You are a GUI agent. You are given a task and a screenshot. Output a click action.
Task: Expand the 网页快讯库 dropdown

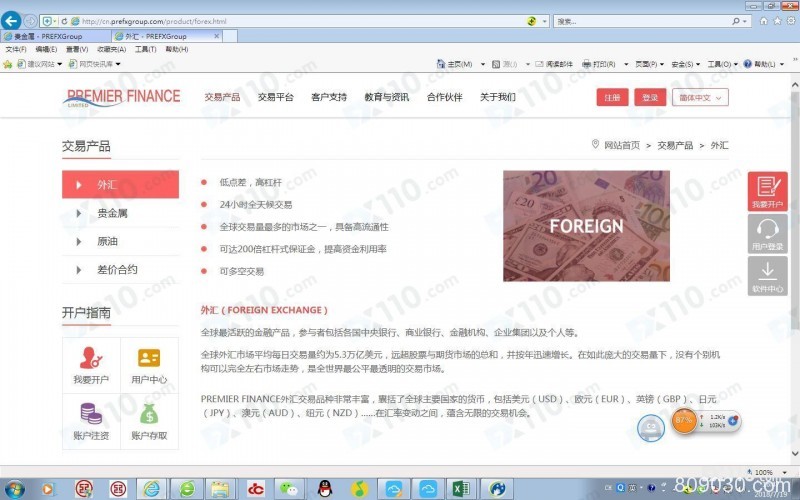click(118, 64)
